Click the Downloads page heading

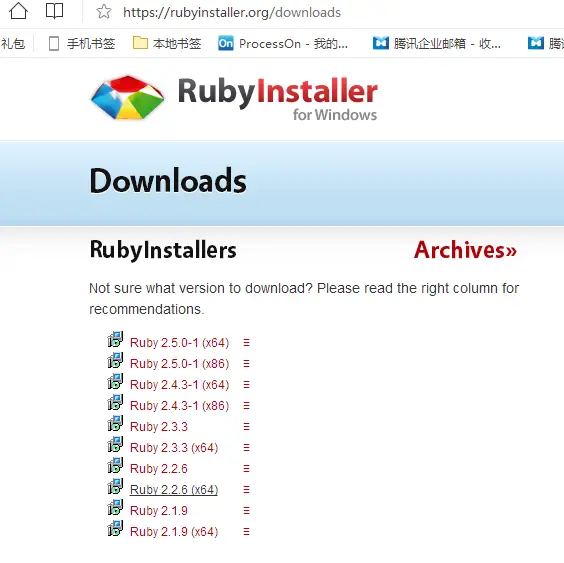point(168,181)
